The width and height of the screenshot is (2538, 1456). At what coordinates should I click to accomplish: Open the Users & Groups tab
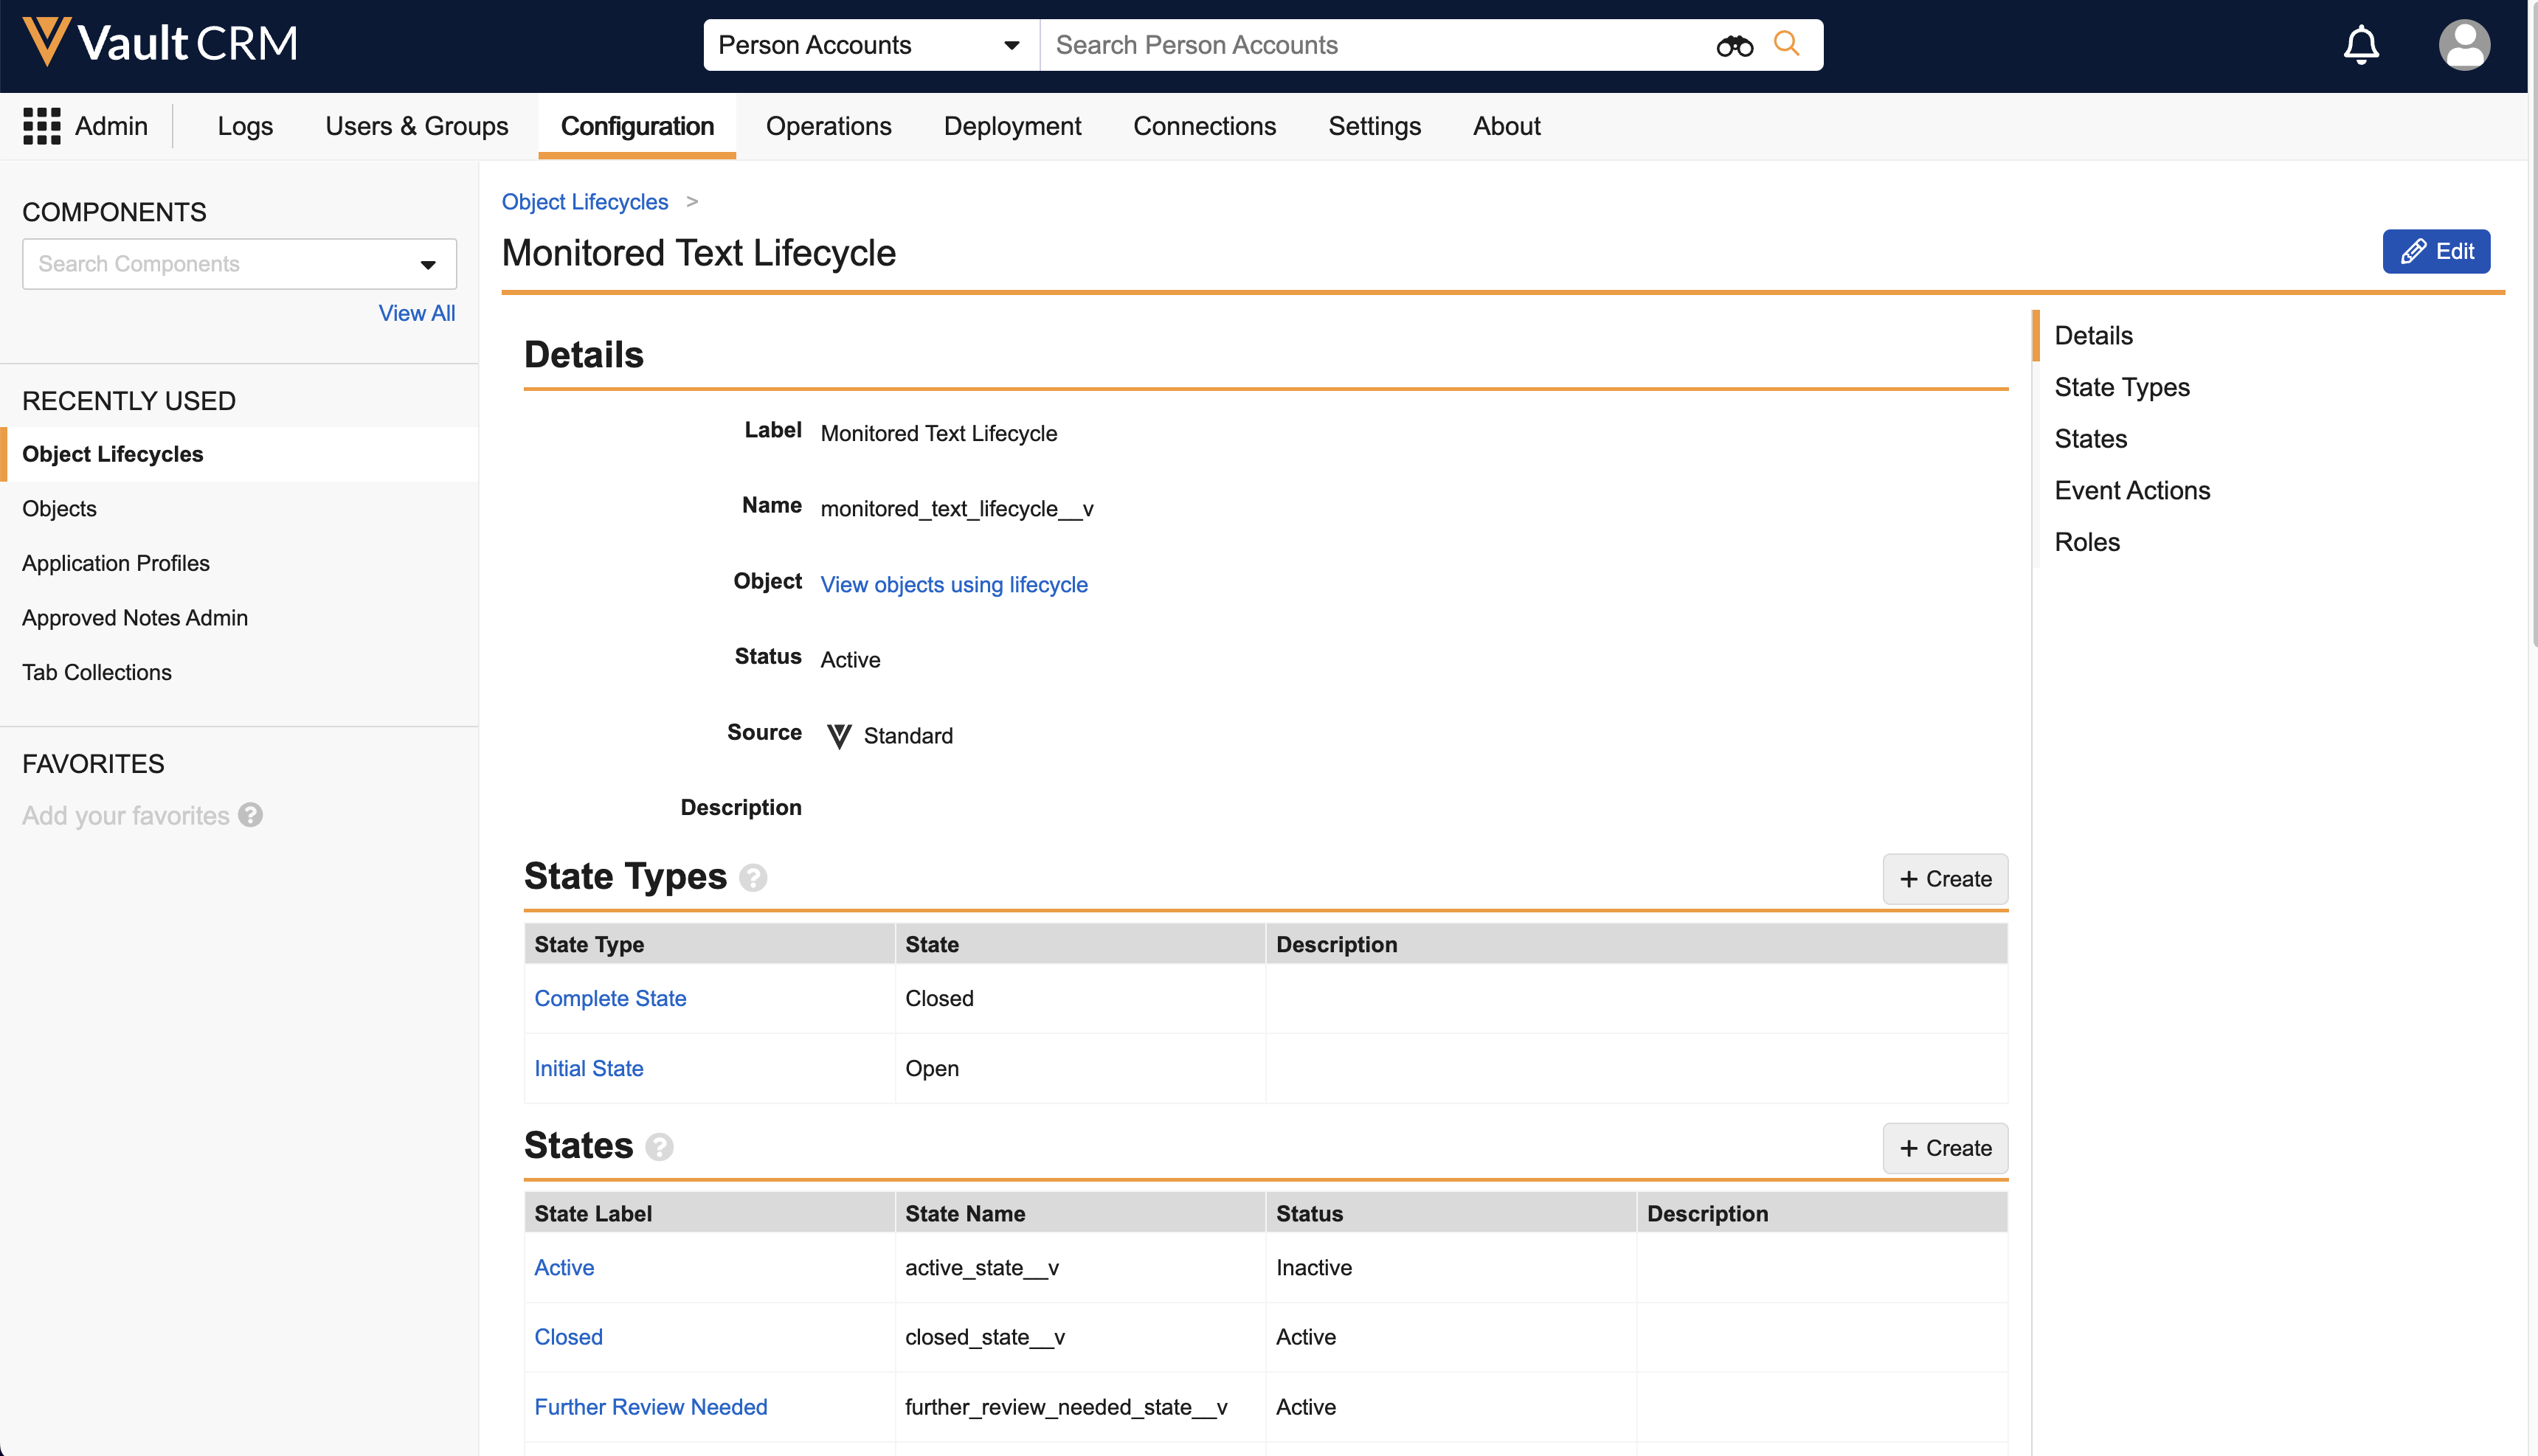tap(416, 126)
